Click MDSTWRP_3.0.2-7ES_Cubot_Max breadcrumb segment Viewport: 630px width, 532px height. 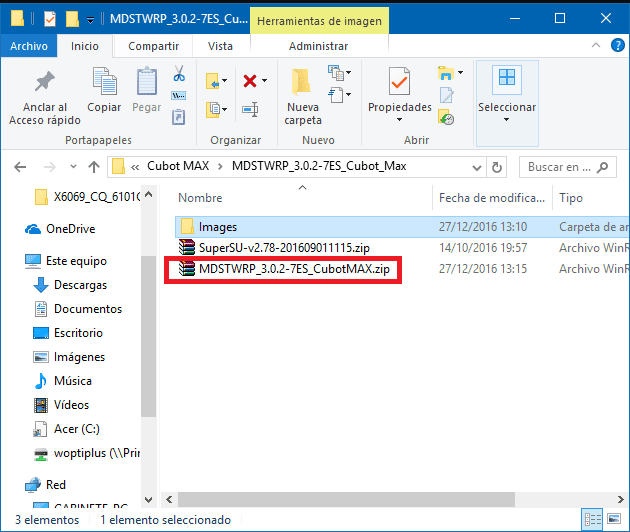pos(319,166)
